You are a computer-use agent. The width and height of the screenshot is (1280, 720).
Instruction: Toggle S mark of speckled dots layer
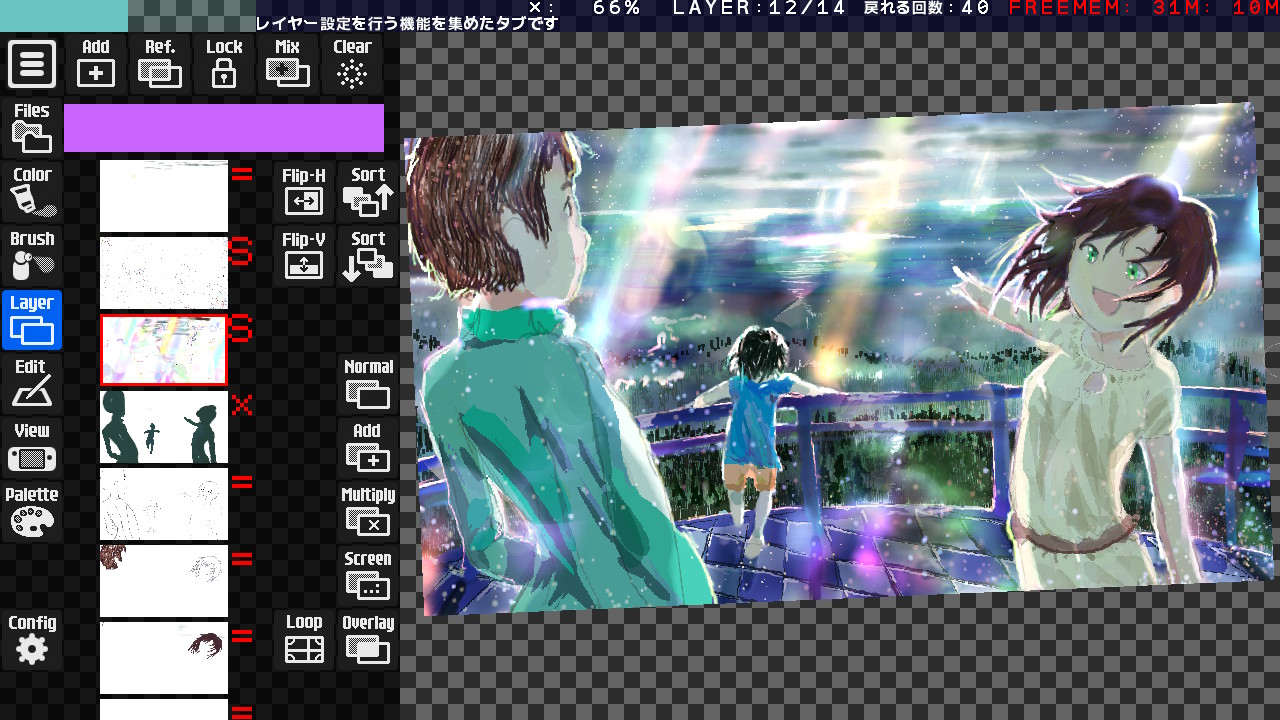coord(241,251)
